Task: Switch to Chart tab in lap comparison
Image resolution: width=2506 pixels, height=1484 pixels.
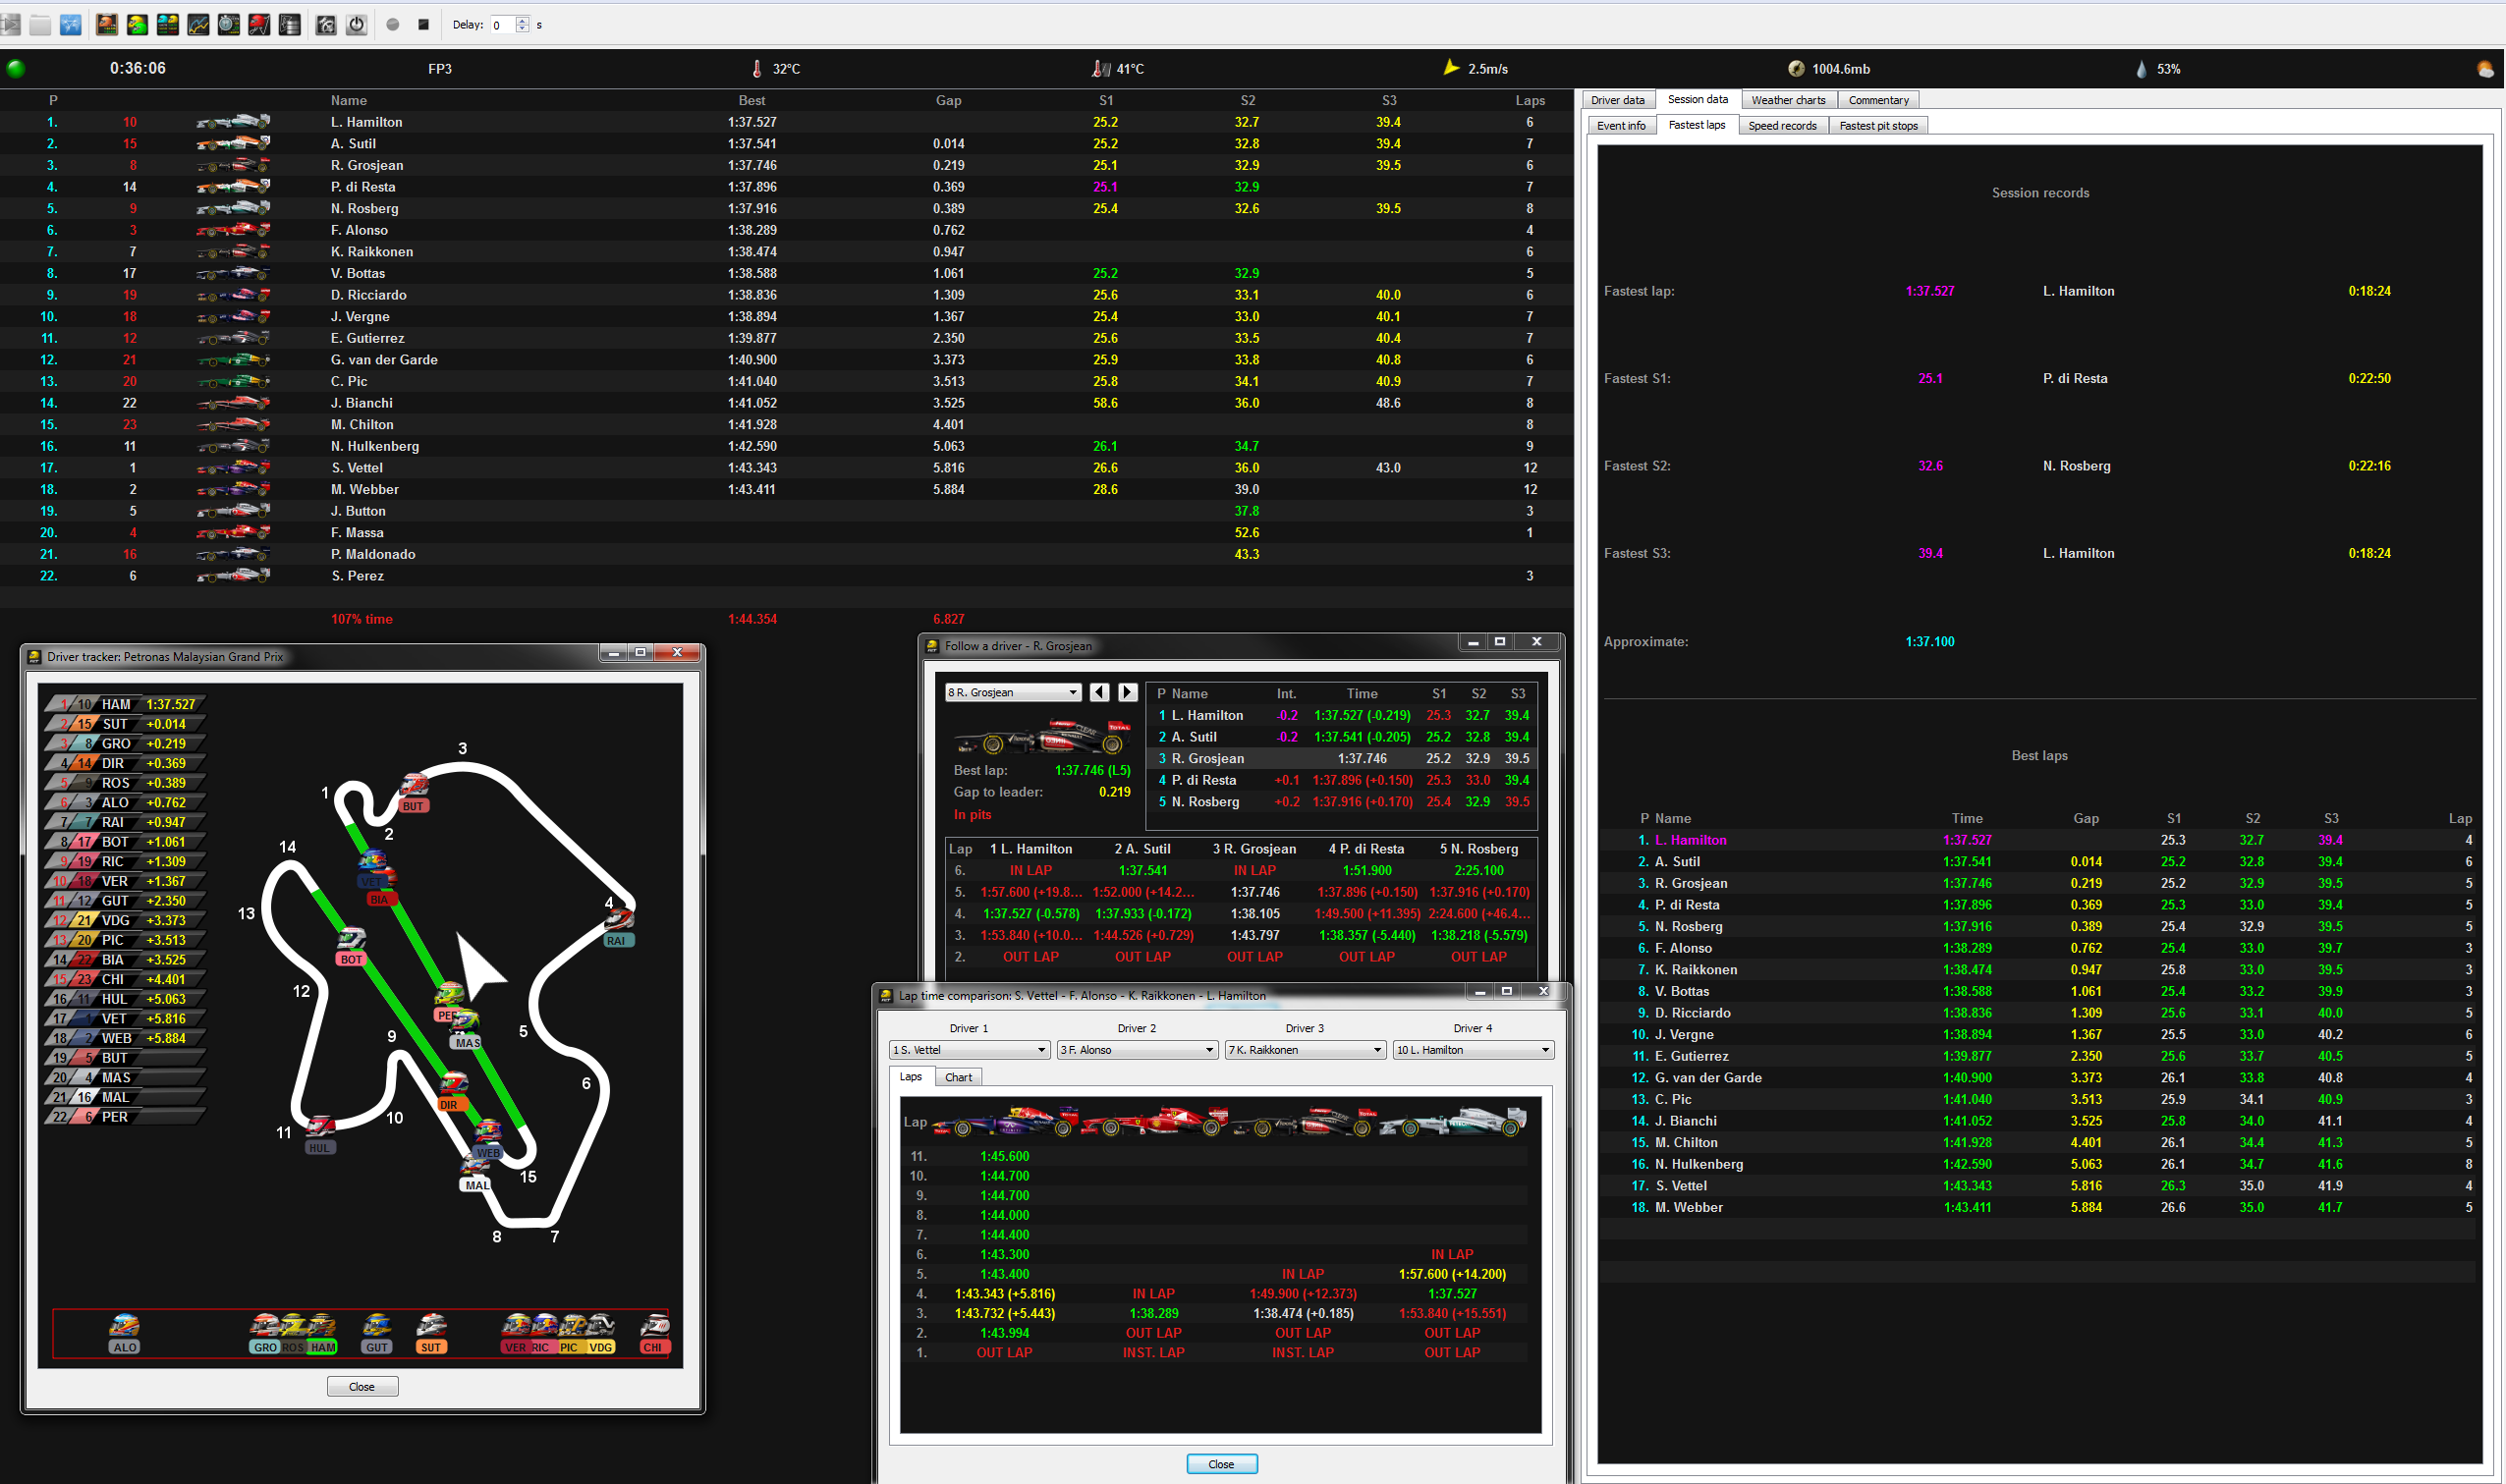Action: pos(958,1077)
